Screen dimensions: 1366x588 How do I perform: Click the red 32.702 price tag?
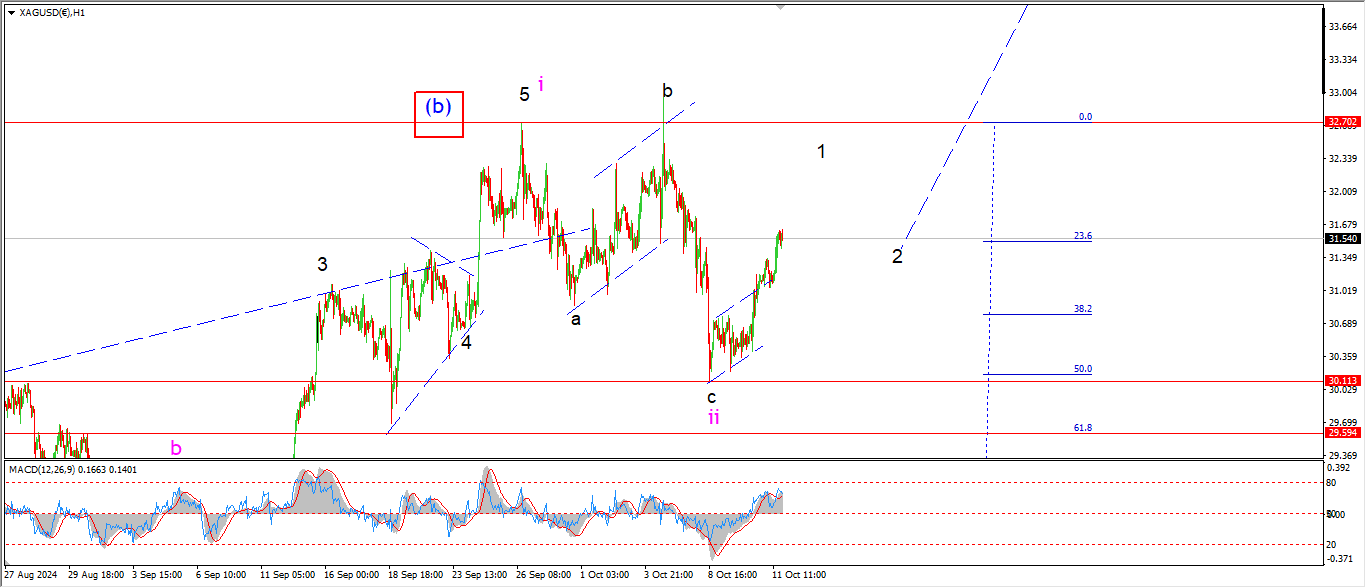1342,122
